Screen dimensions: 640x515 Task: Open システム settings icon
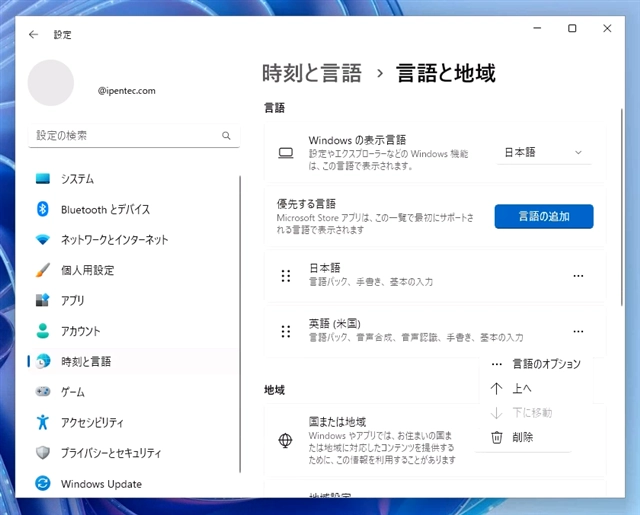43,179
